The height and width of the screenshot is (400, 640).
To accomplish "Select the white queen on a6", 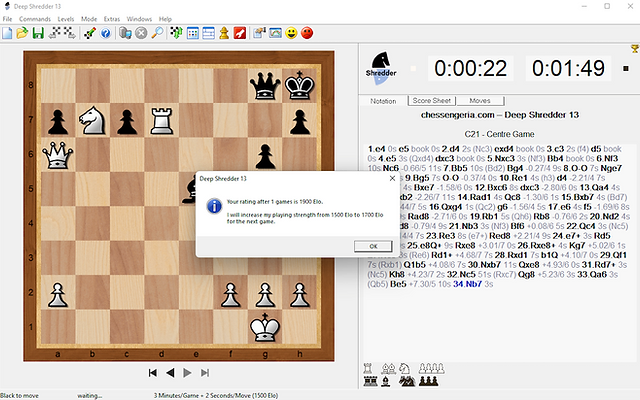I will (x=58, y=155).
